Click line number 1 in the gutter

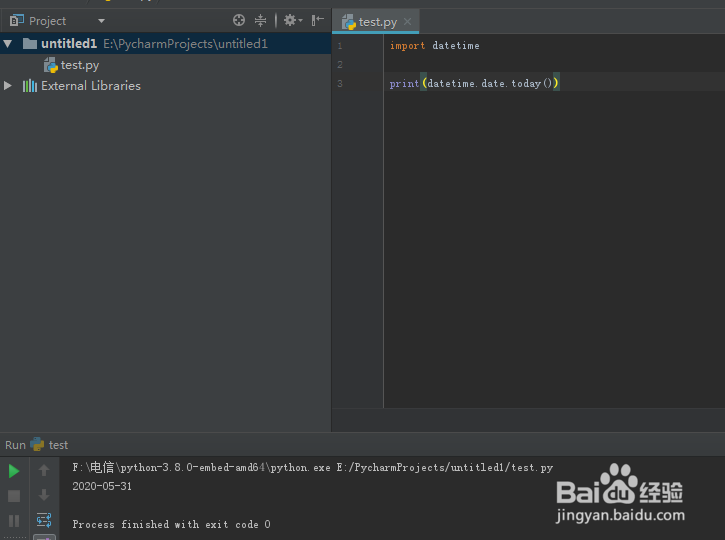point(340,46)
